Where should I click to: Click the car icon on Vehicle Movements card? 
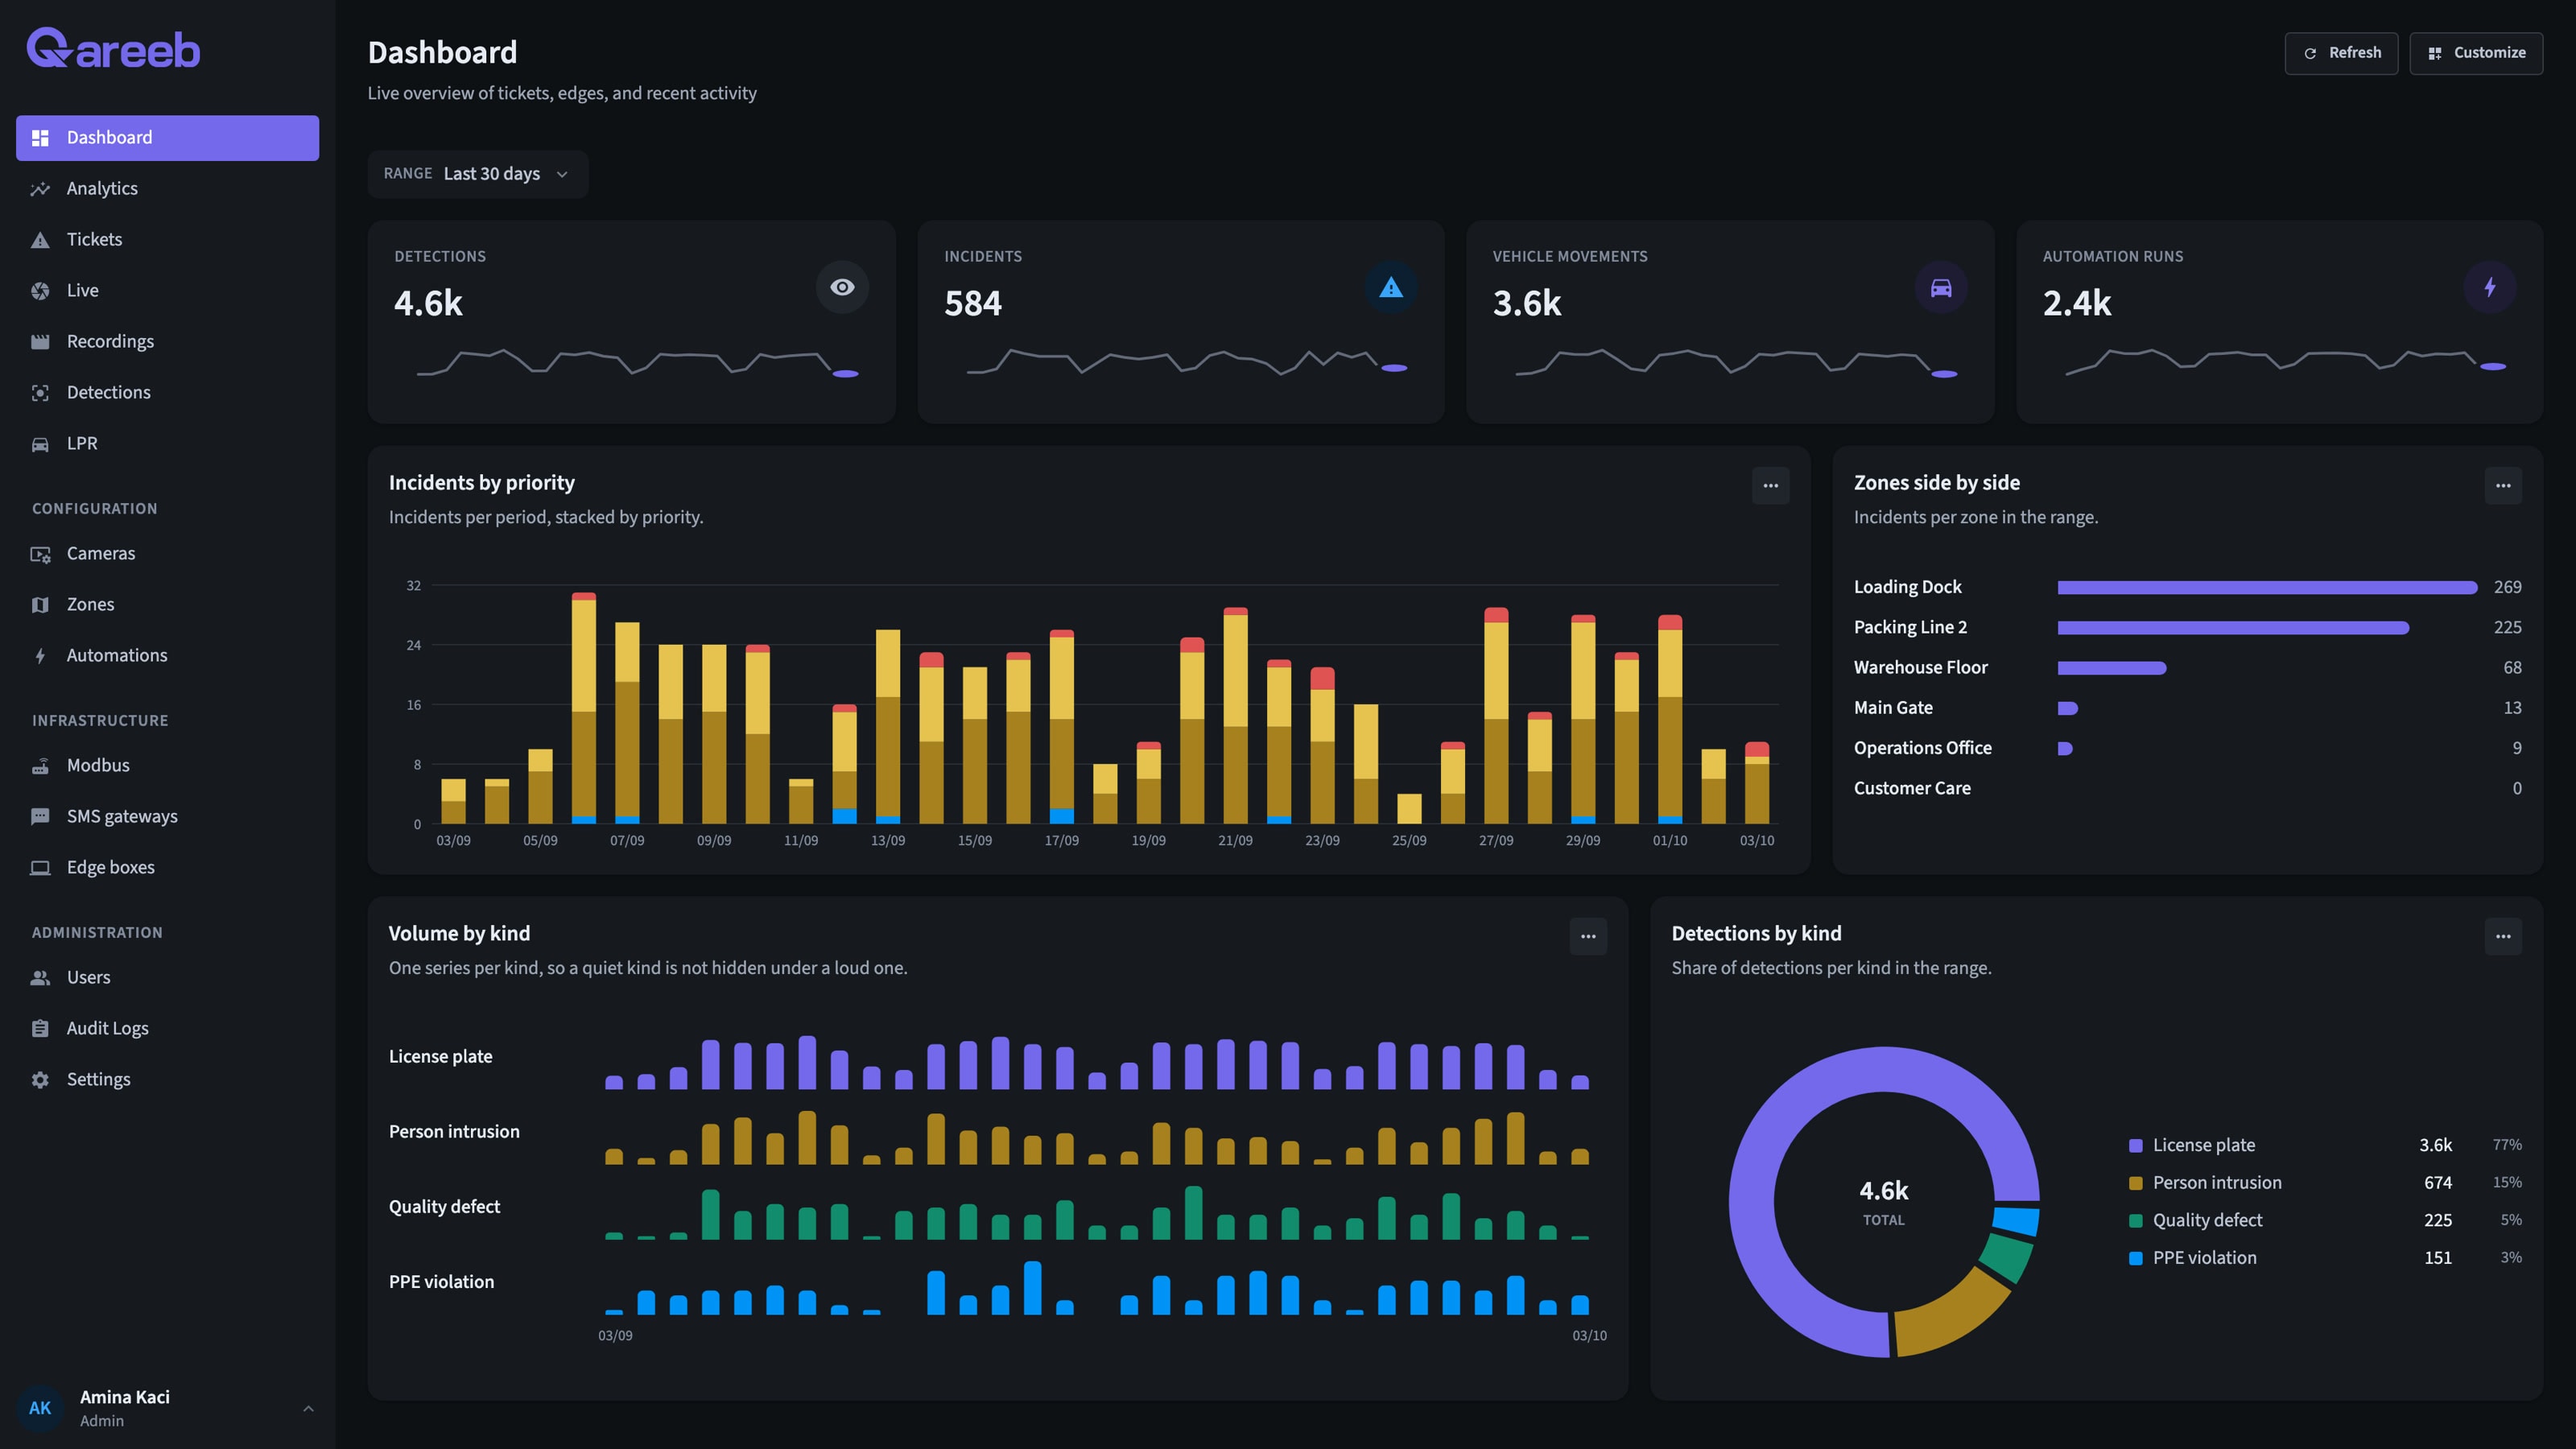1941,287
